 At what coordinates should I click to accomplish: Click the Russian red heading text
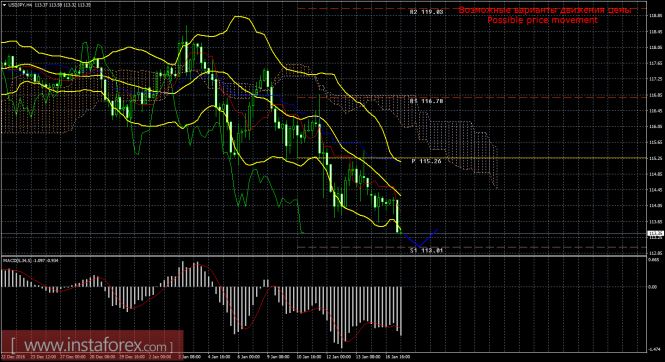545,10
